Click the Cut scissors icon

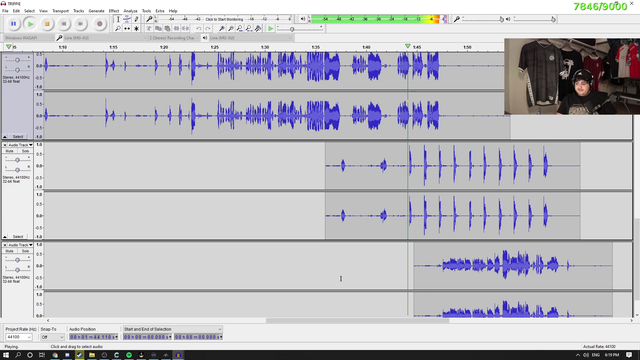(x=149, y=29)
